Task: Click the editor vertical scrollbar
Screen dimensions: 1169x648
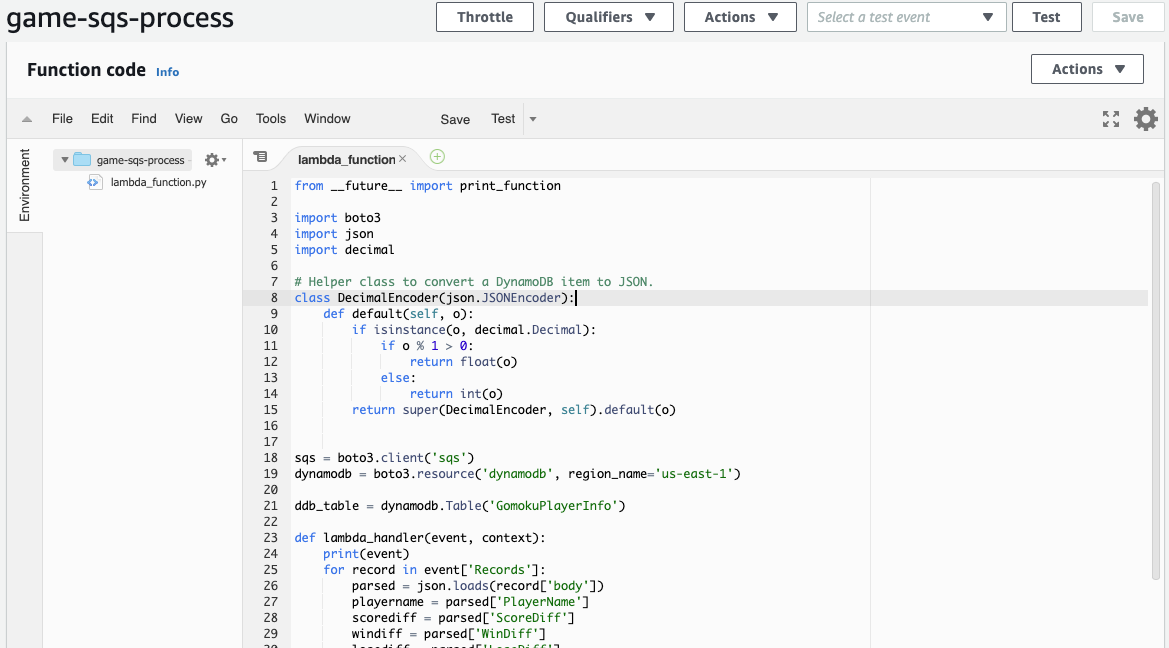Action: pos(1156,380)
